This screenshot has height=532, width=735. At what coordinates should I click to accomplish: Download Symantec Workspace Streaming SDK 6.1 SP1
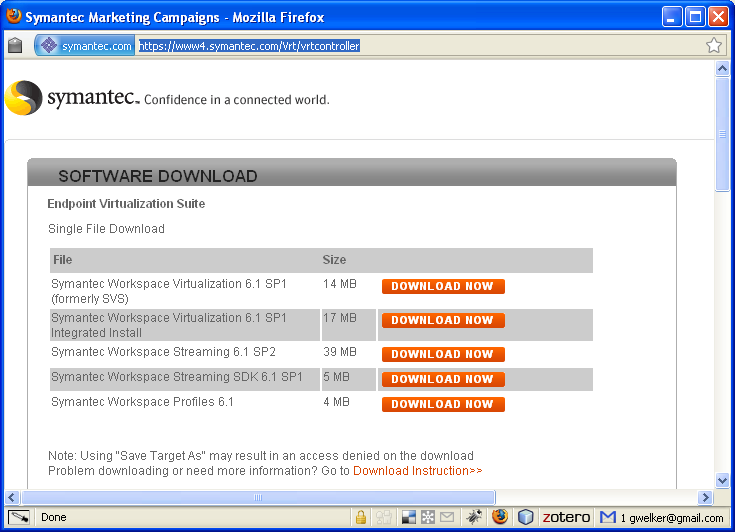443,379
